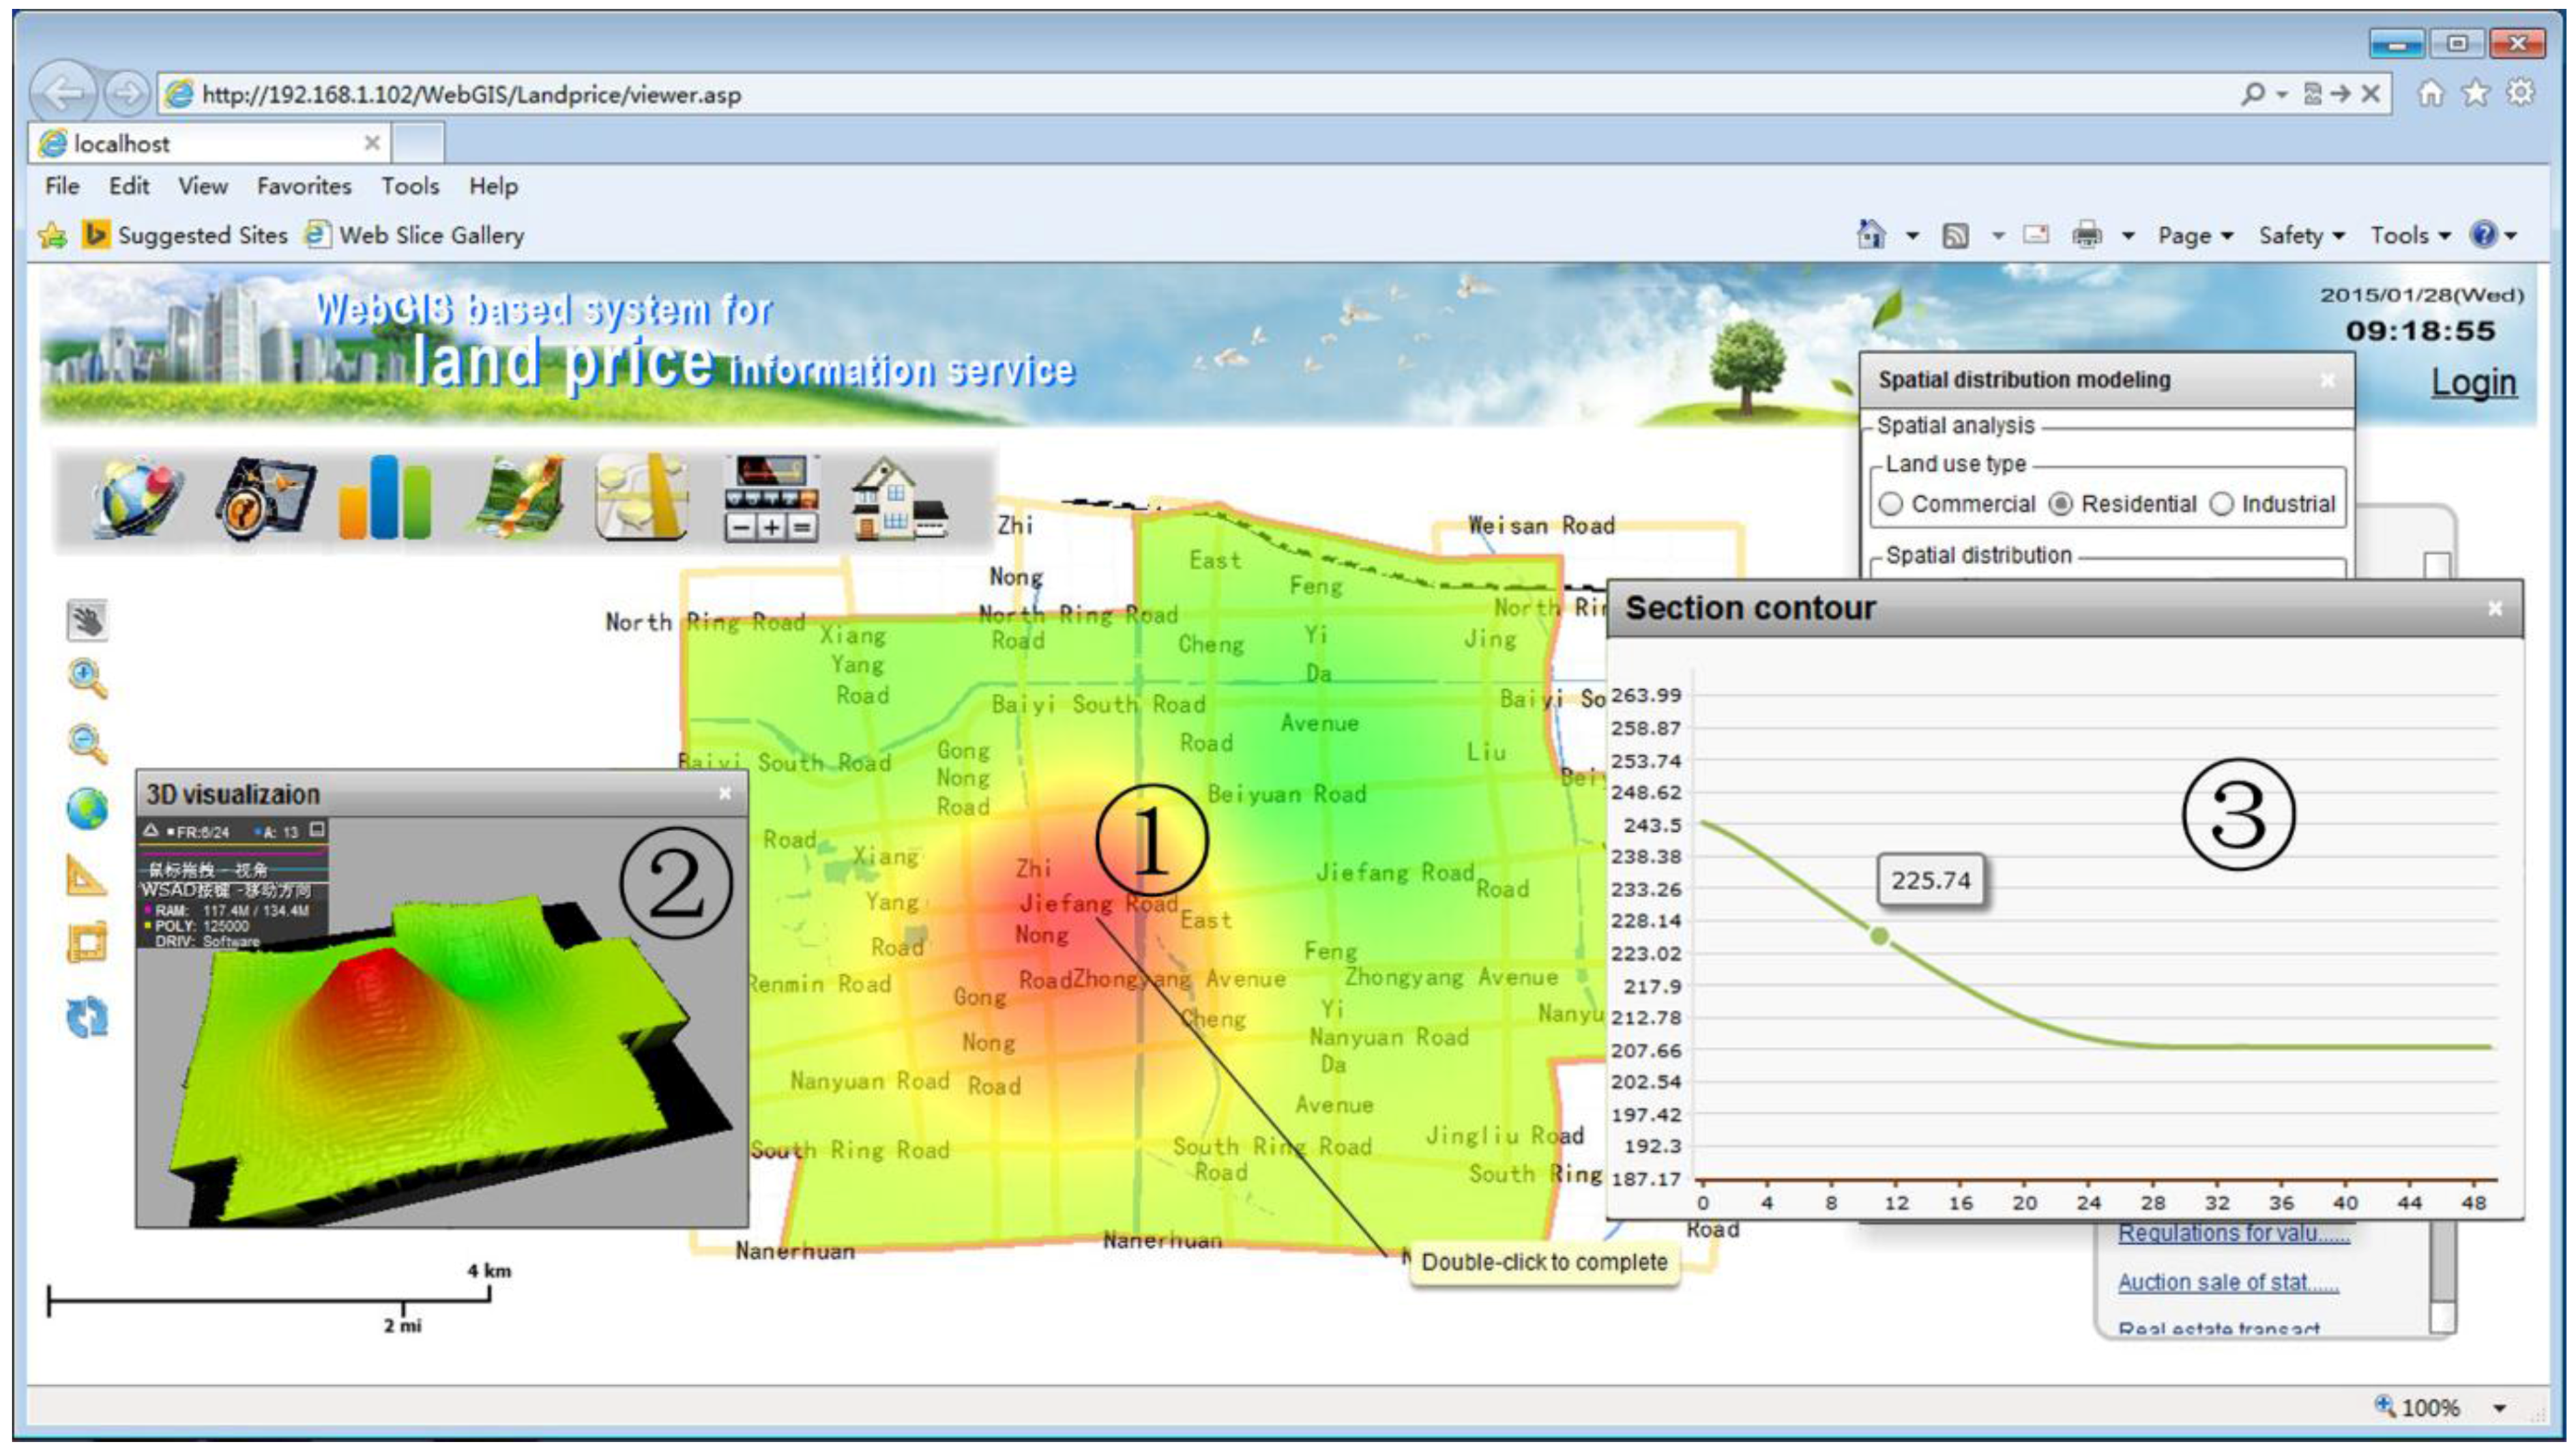Open the Auction sale of stat... link
2576x1452 pixels.
point(2228,1282)
